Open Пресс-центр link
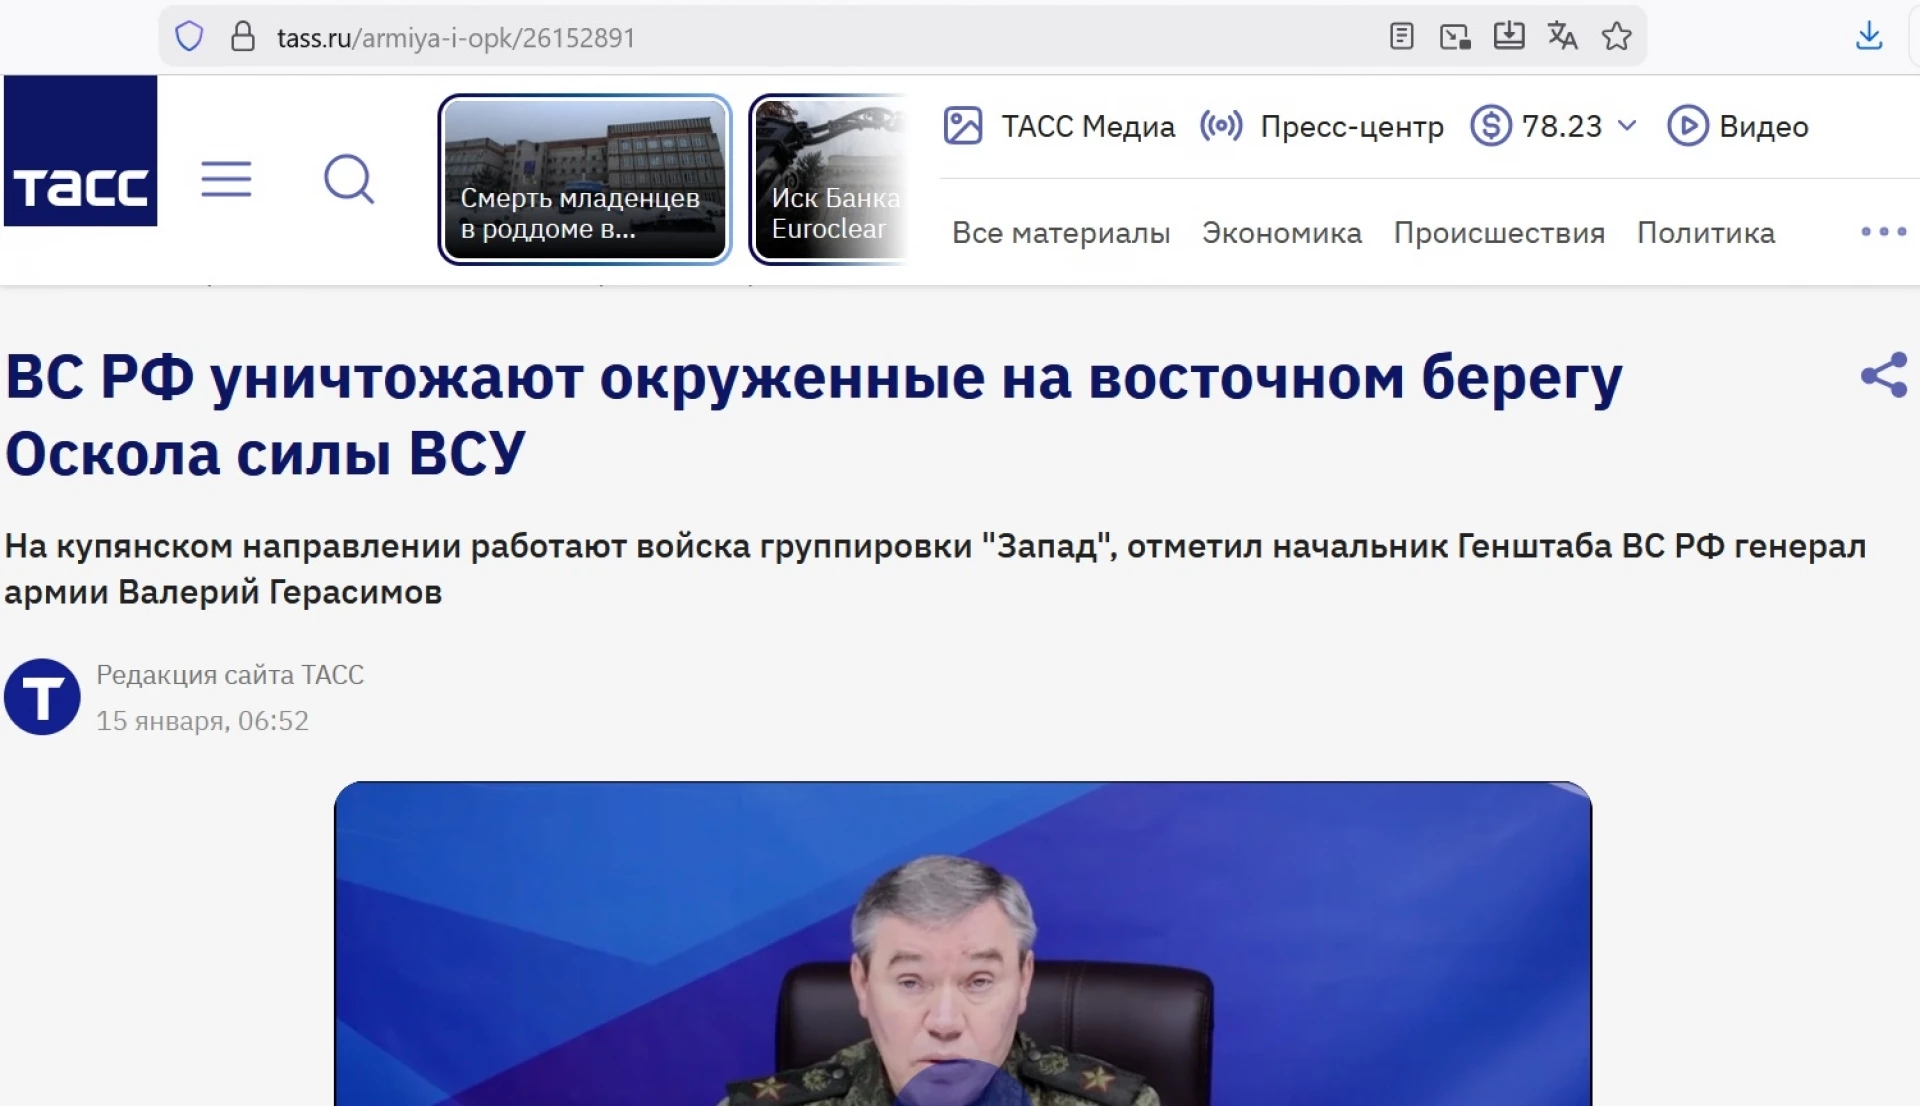This screenshot has height=1106, width=1920. tap(1322, 126)
